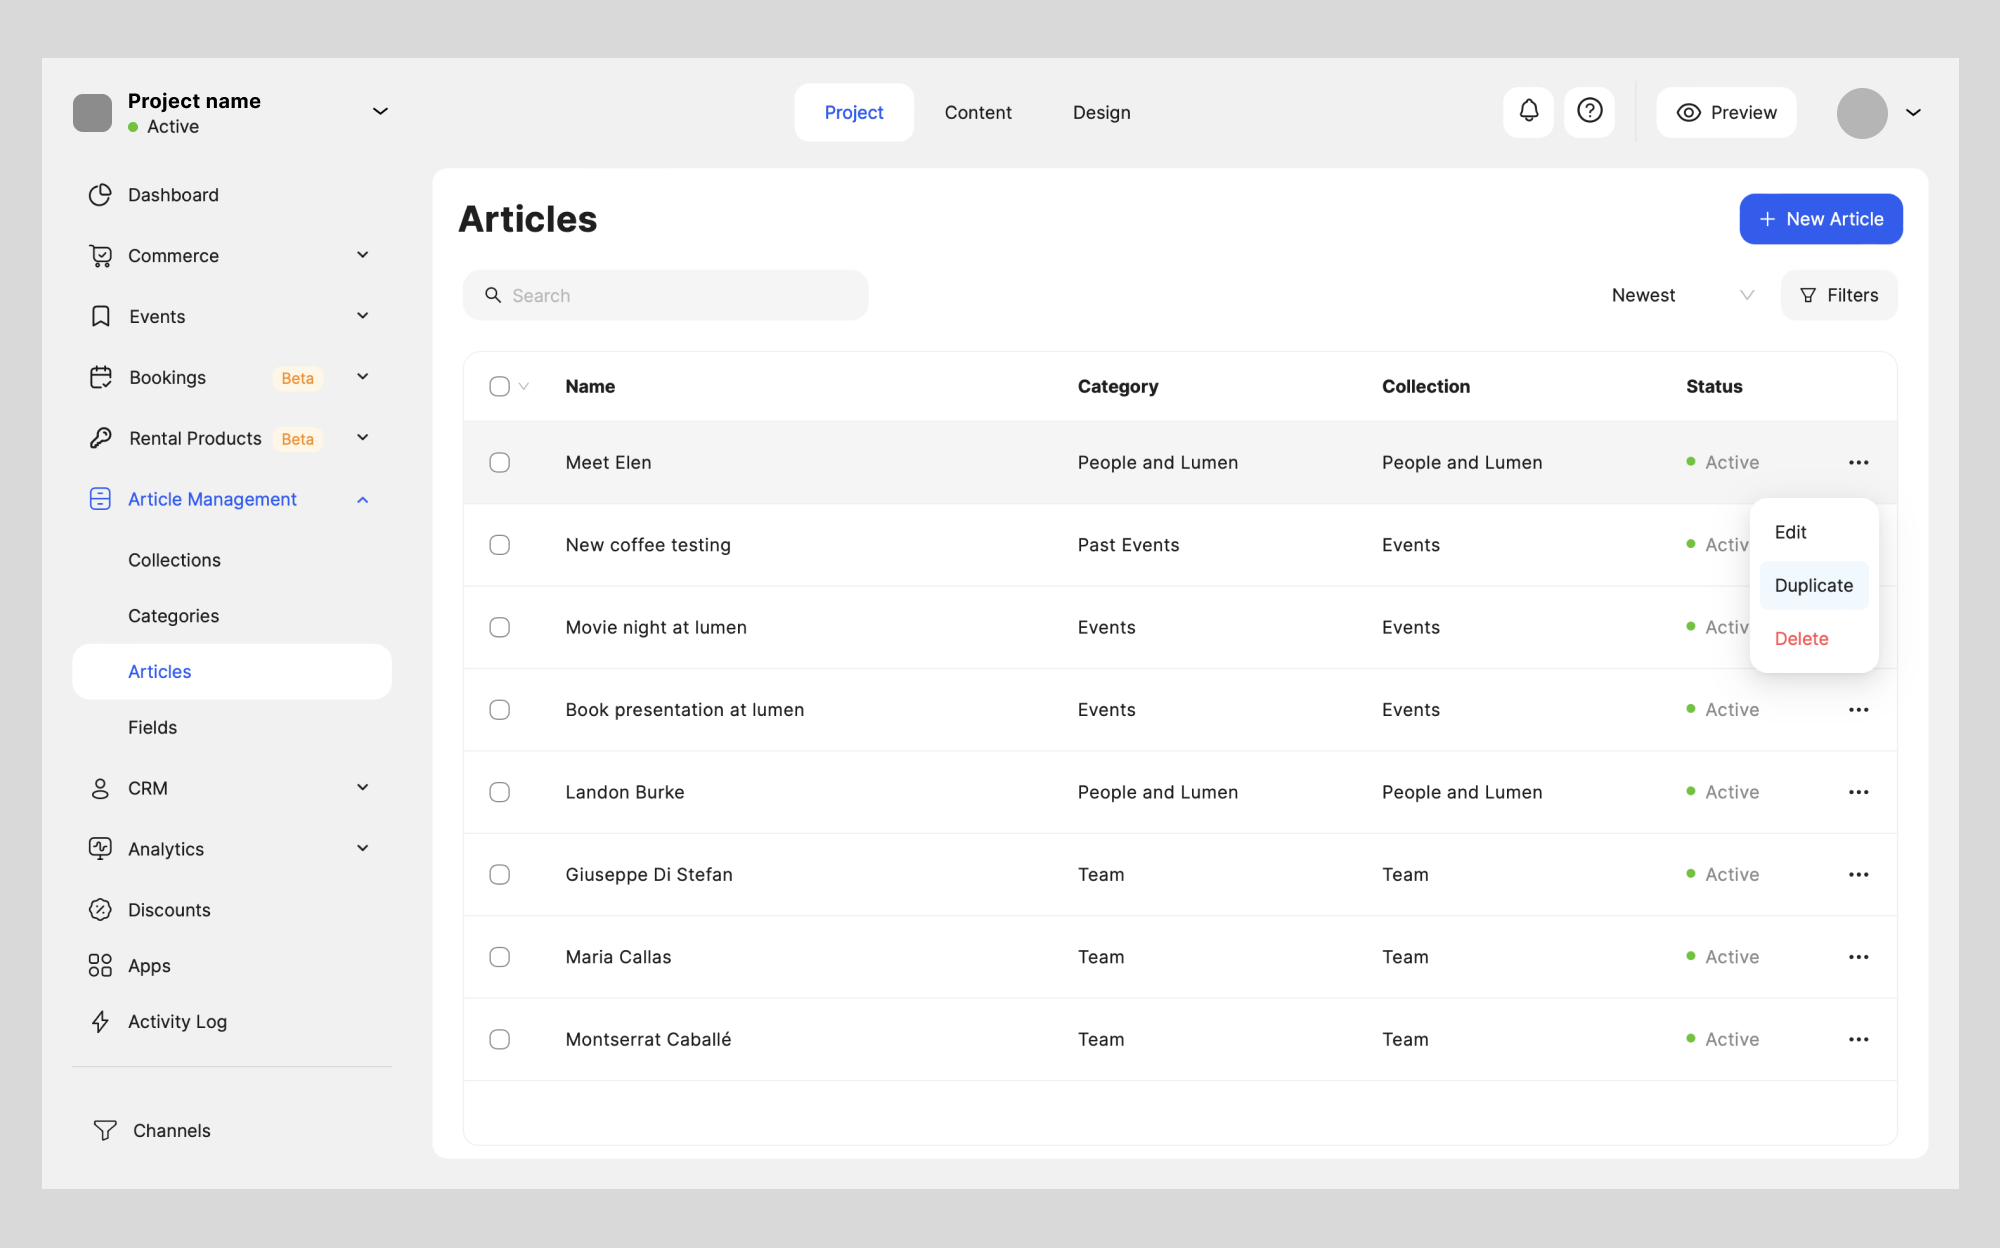Open the project name switcher chevron

(380, 111)
